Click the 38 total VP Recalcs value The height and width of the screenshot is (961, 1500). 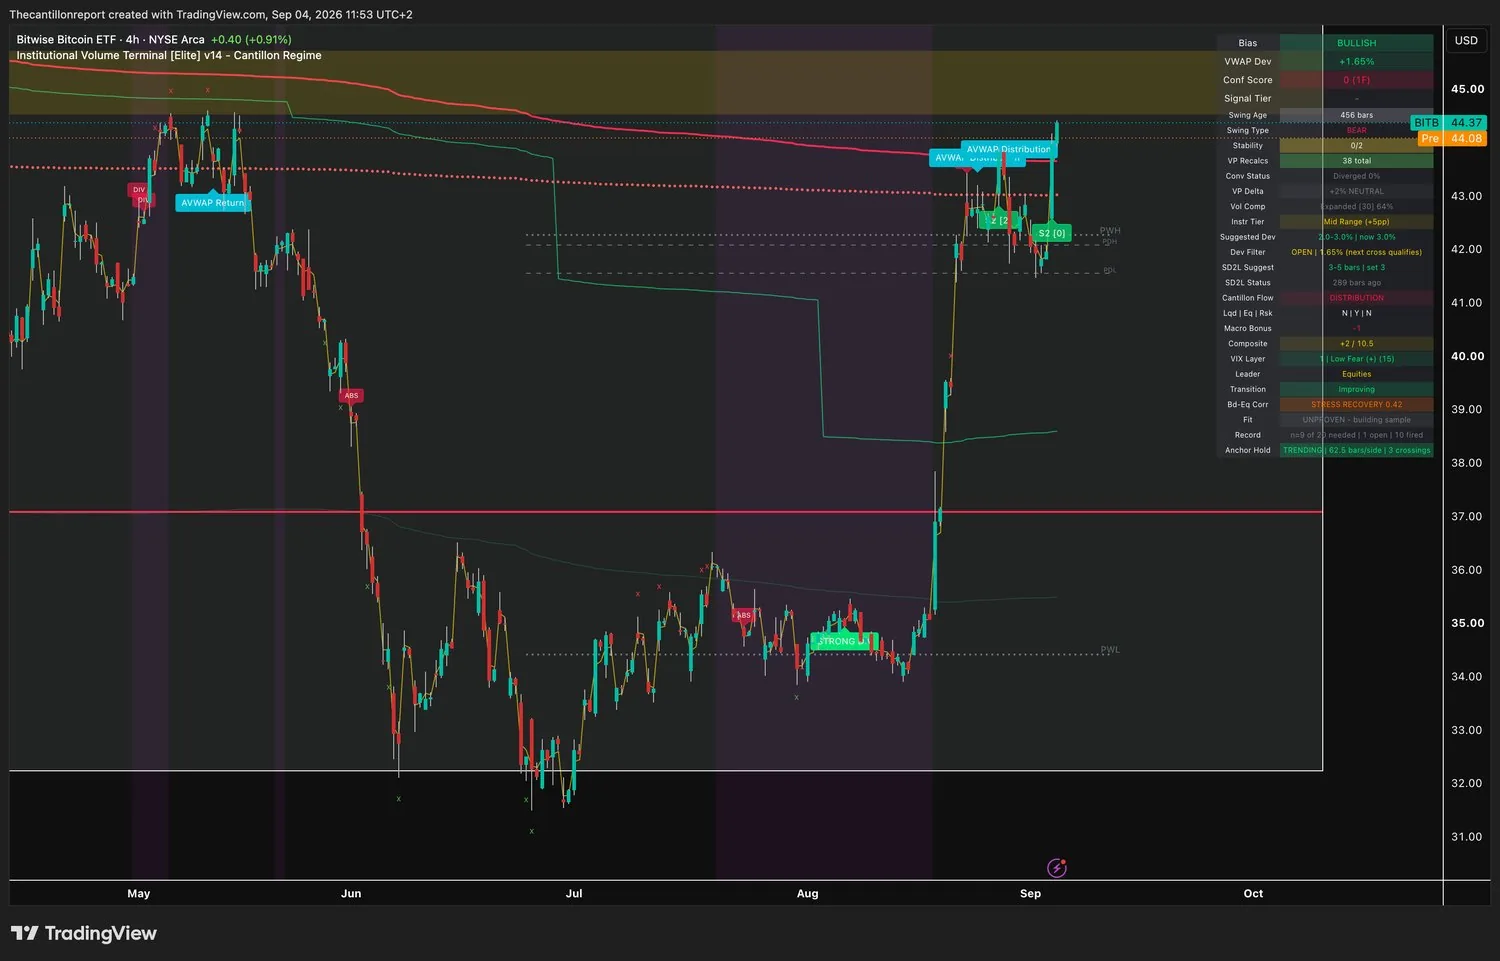[1356, 161]
